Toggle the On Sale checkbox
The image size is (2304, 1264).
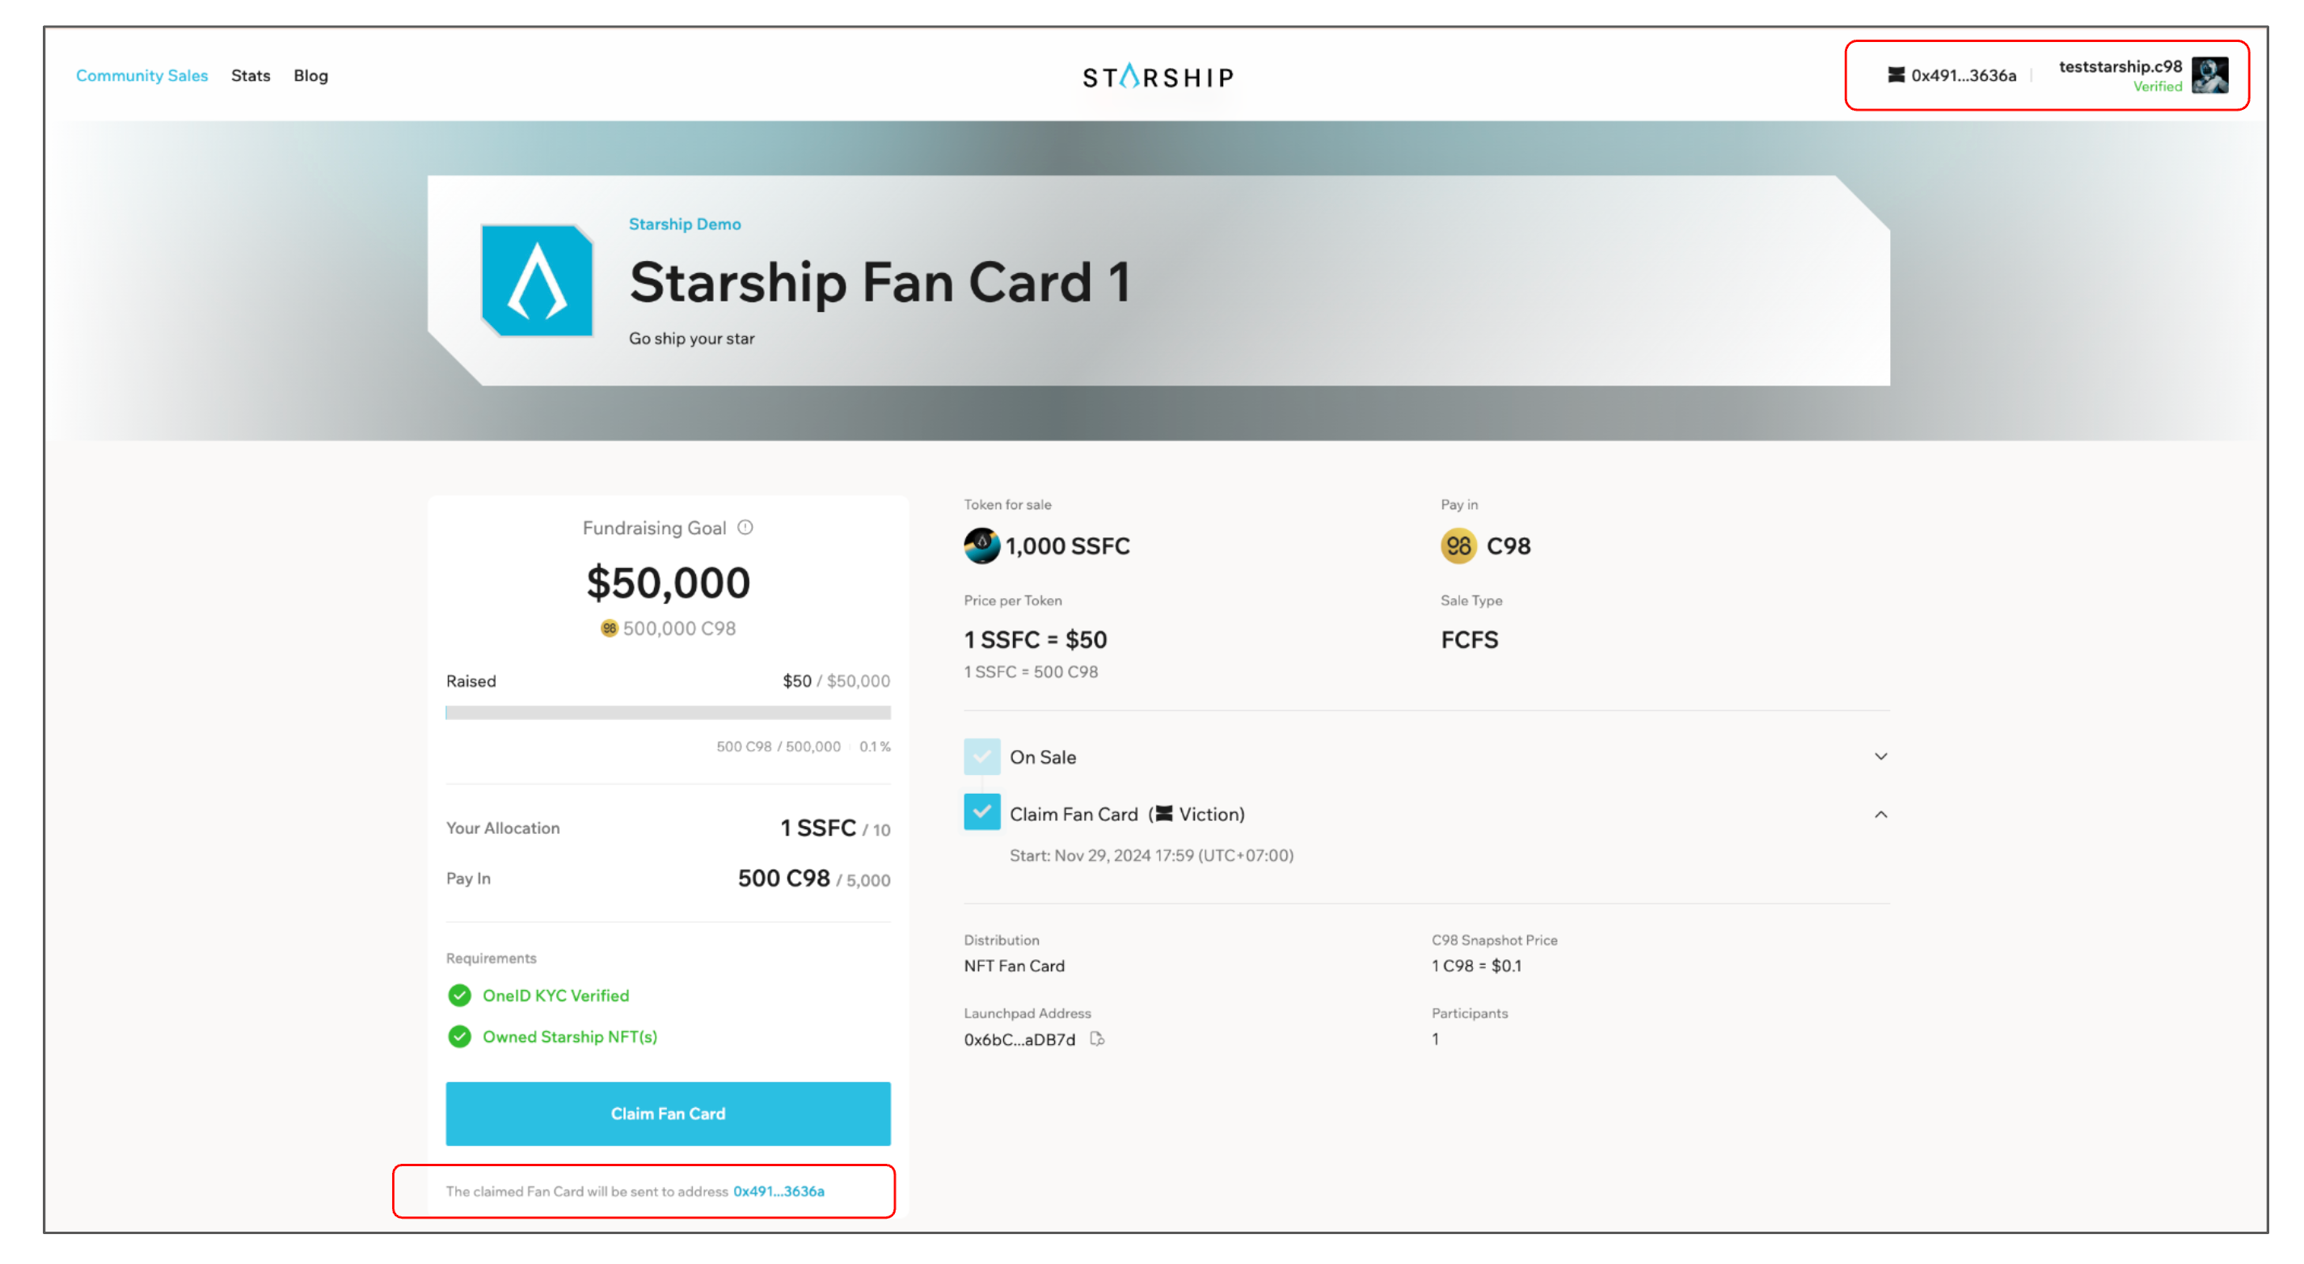pos(981,757)
